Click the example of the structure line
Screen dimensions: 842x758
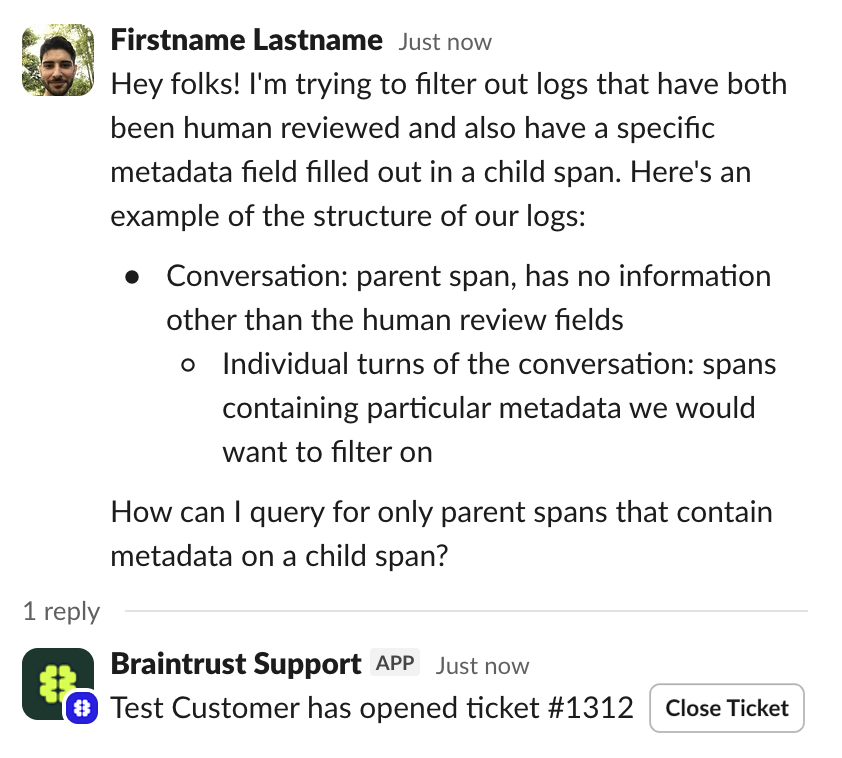pyautogui.click(x=348, y=216)
